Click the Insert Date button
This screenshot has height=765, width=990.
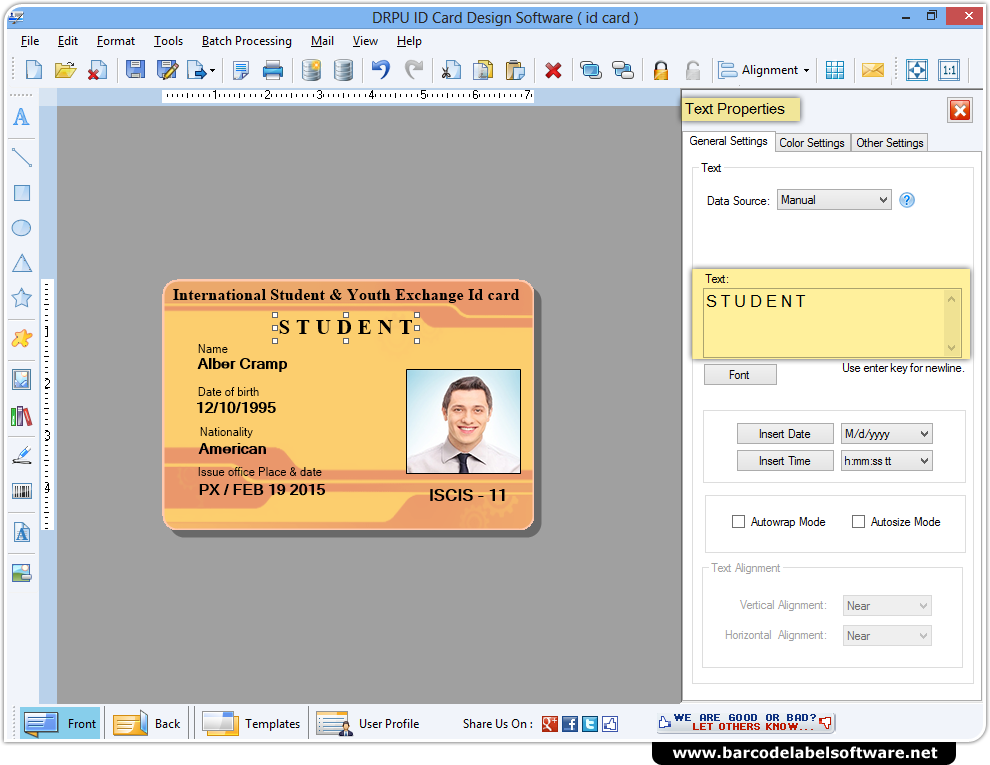tap(785, 433)
